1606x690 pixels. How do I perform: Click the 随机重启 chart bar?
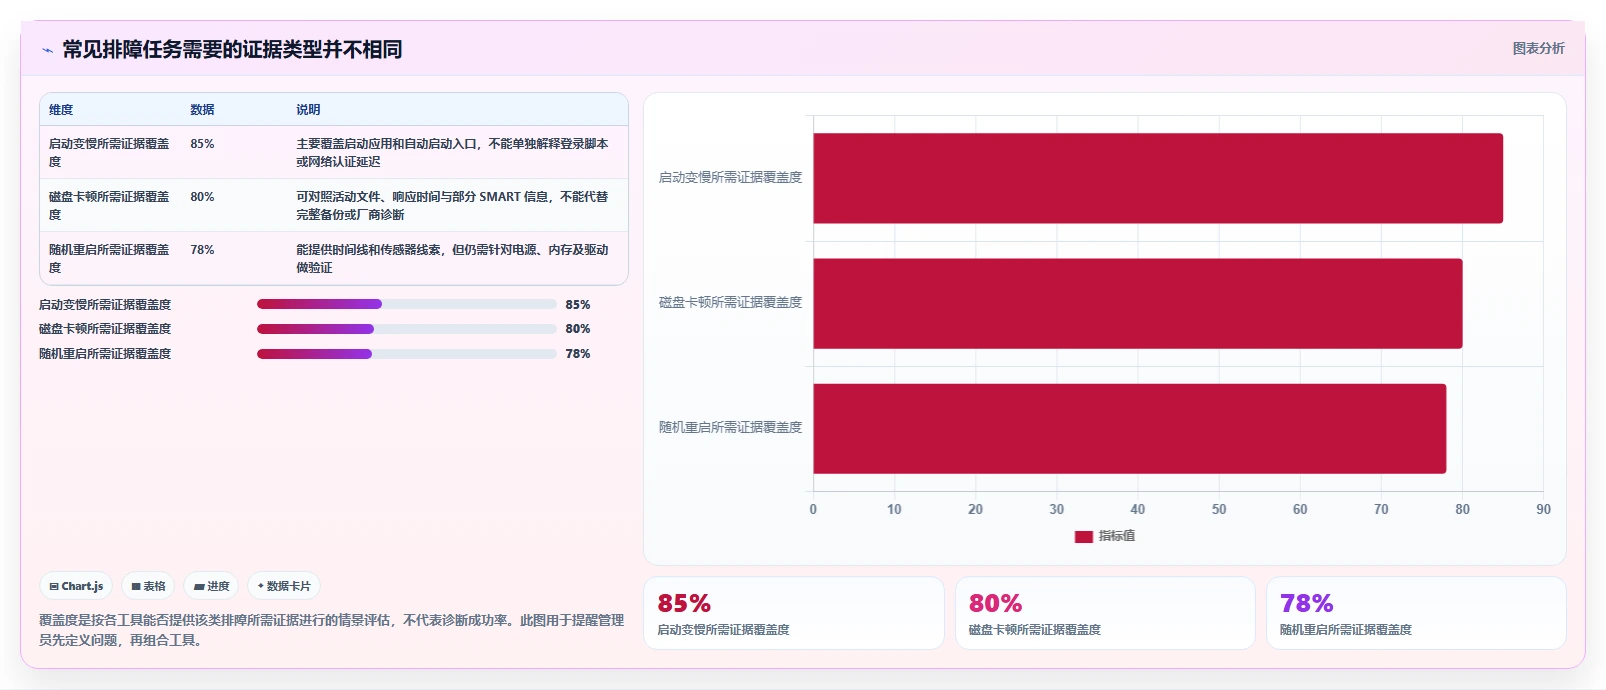coord(1130,428)
